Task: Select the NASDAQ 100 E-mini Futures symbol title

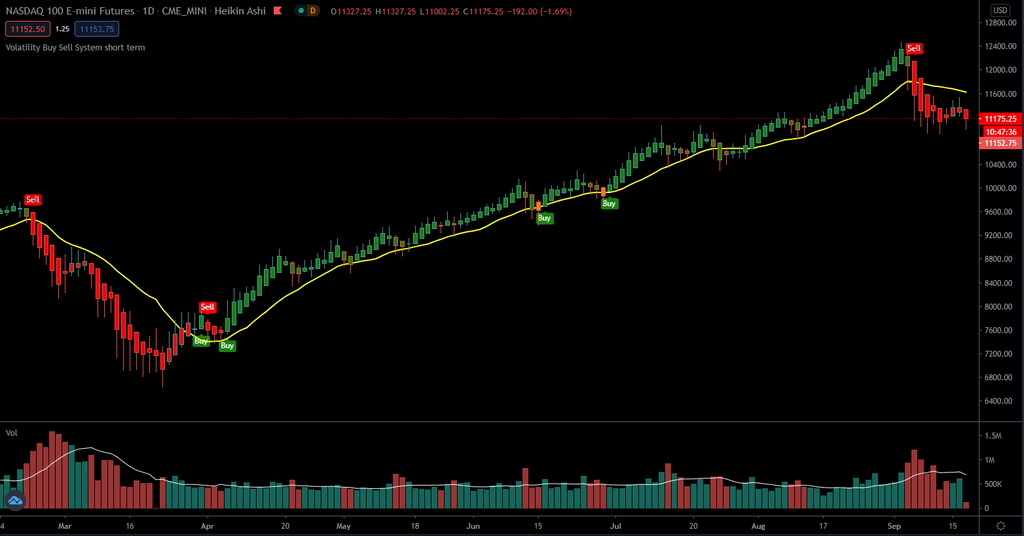Action: [70, 11]
